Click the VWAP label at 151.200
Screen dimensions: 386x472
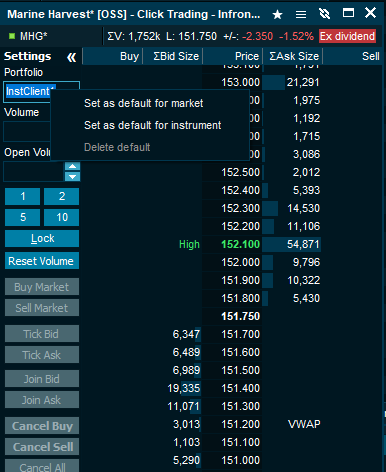tap(304, 424)
